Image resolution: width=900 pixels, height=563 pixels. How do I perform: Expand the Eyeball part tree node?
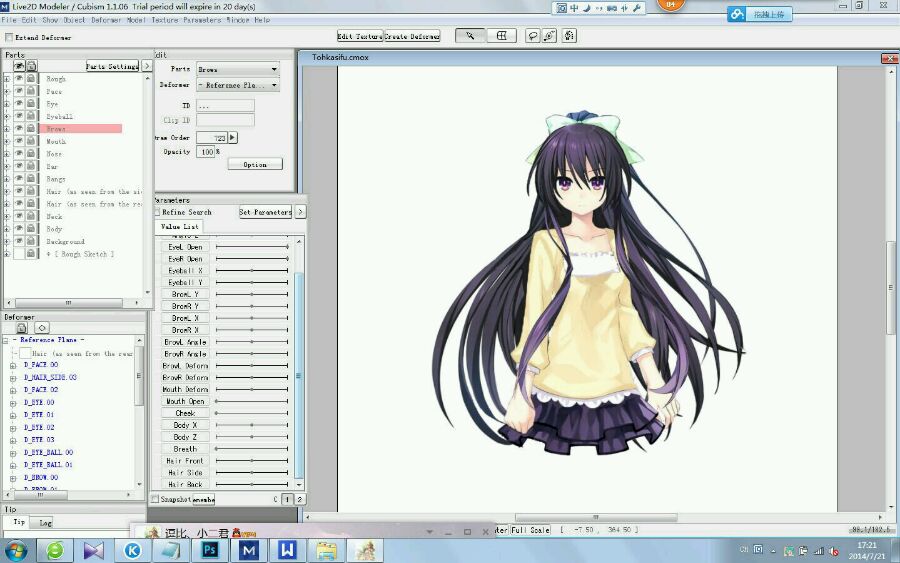[x=7, y=116]
